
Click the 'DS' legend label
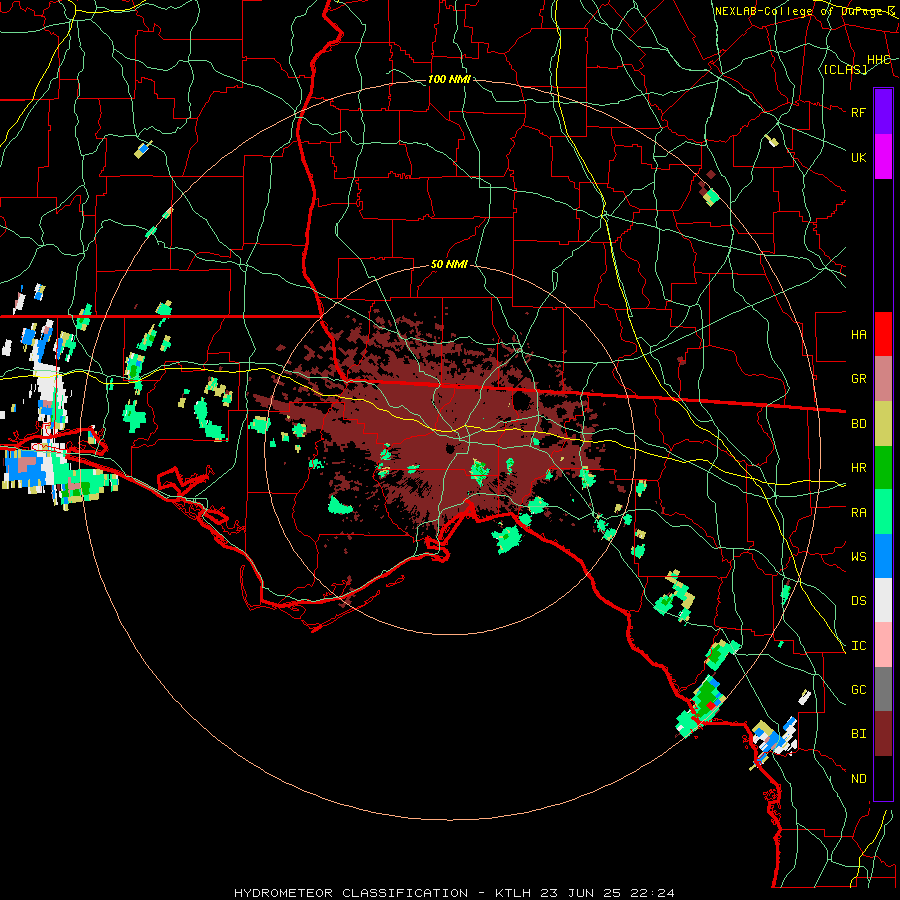pyautogui.click(x=858, y=601)
